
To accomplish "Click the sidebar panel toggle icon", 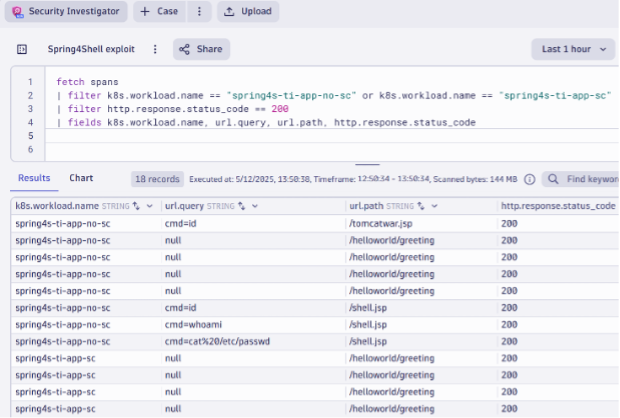I will (x=22, y=49).
